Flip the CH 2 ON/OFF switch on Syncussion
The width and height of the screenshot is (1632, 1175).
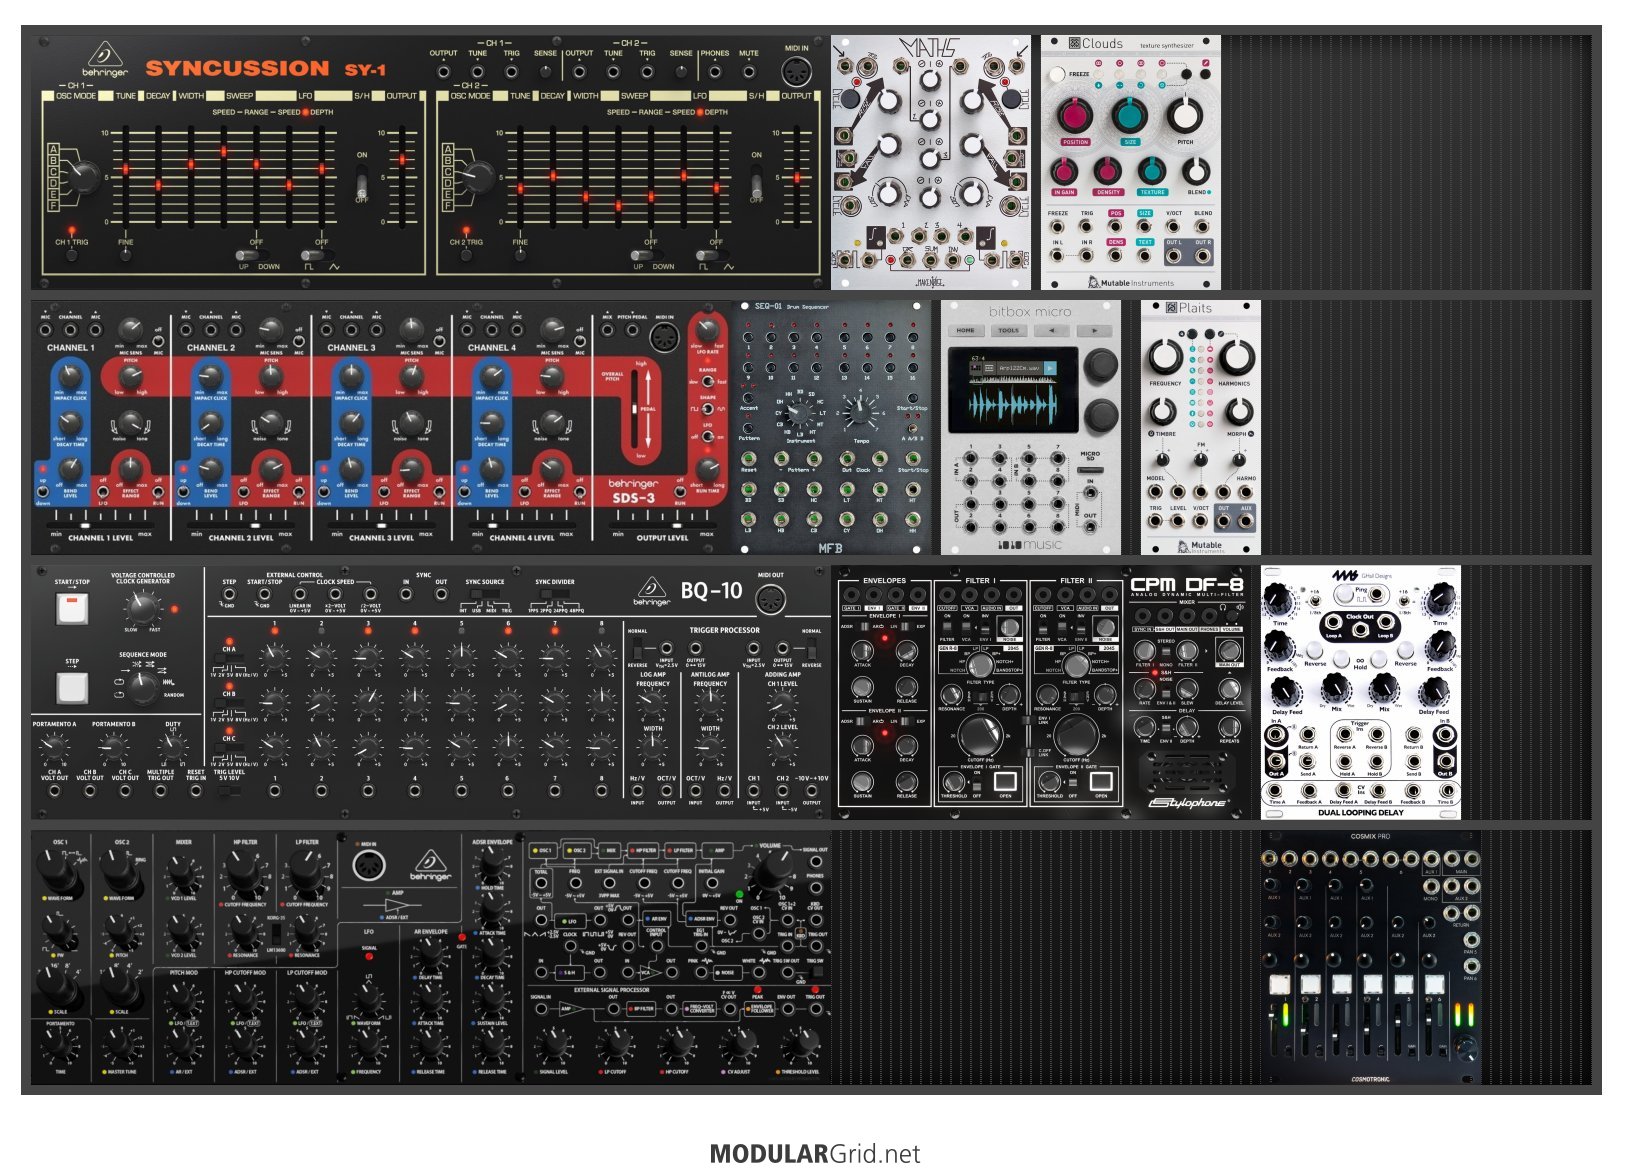(x=757, y=183)
